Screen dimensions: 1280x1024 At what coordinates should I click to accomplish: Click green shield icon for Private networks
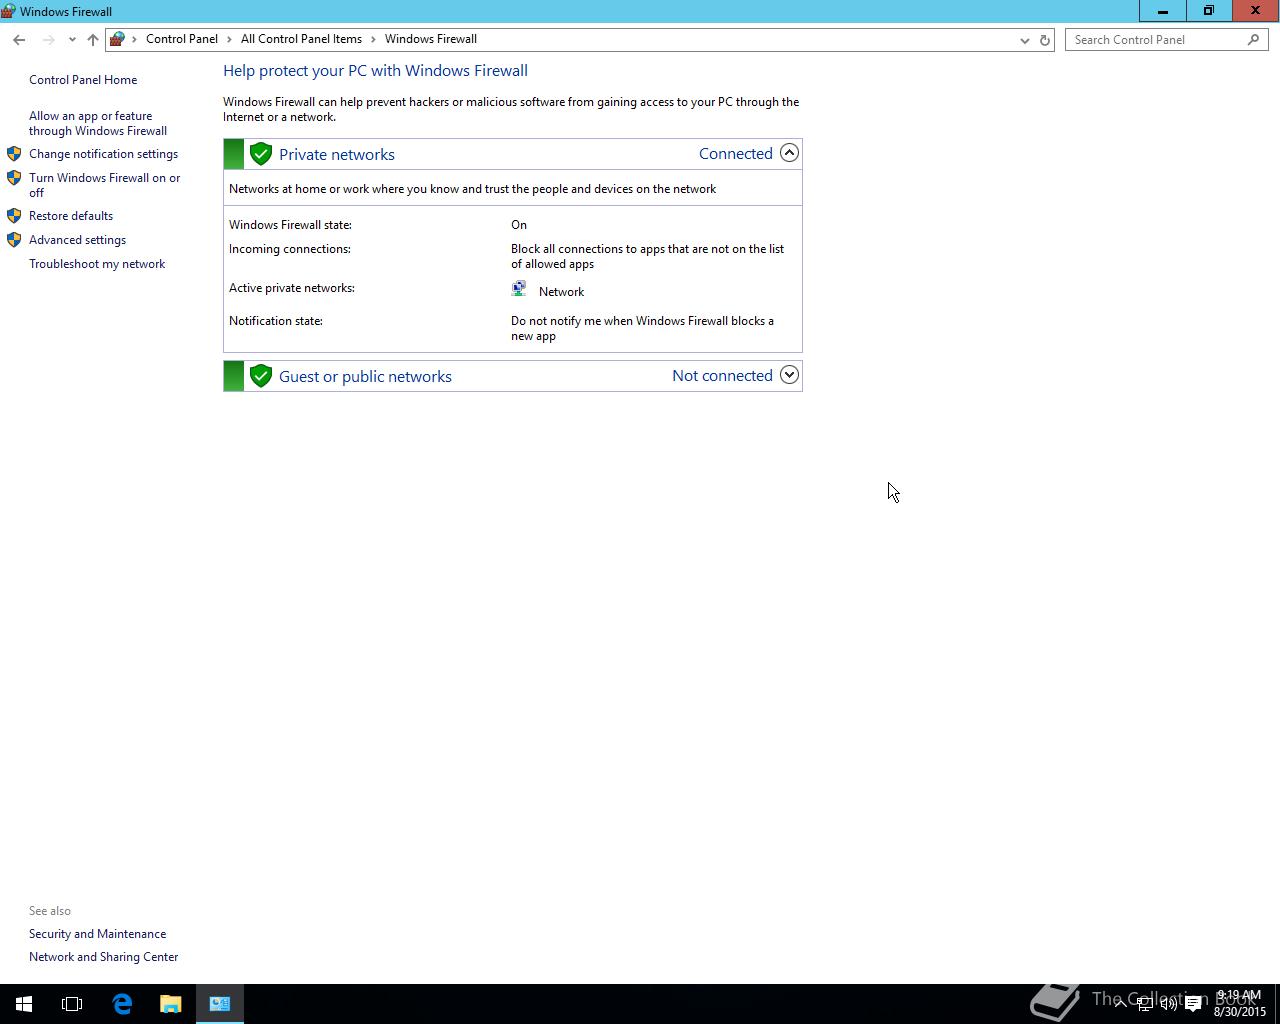(x=261, y=154)
